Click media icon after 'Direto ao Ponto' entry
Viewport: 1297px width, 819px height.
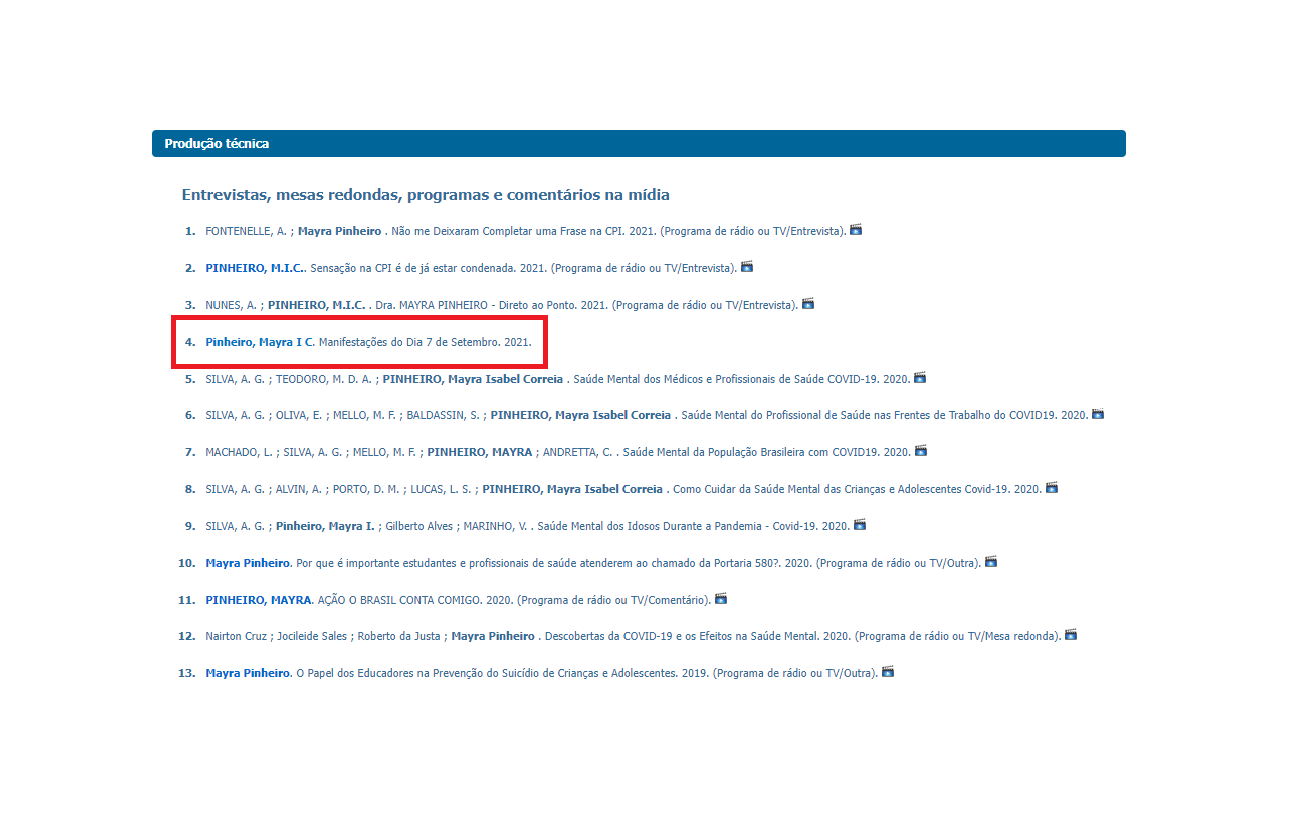pyautogui.click(x=808, y=304)
